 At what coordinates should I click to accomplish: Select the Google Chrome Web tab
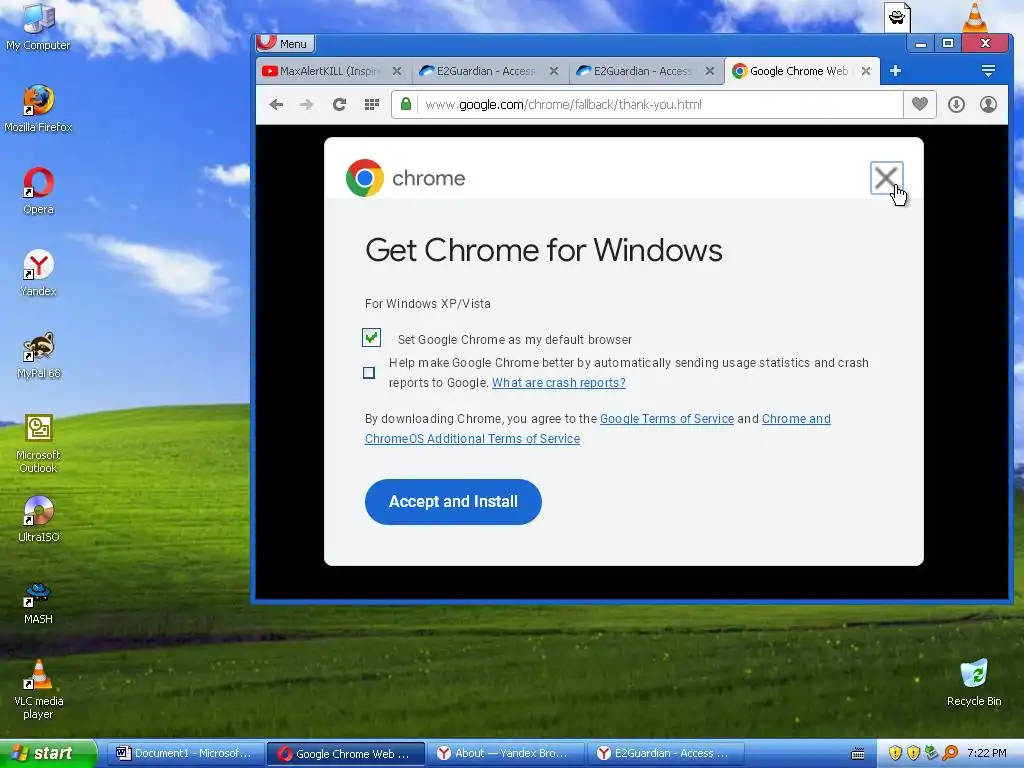pos(801,71)
